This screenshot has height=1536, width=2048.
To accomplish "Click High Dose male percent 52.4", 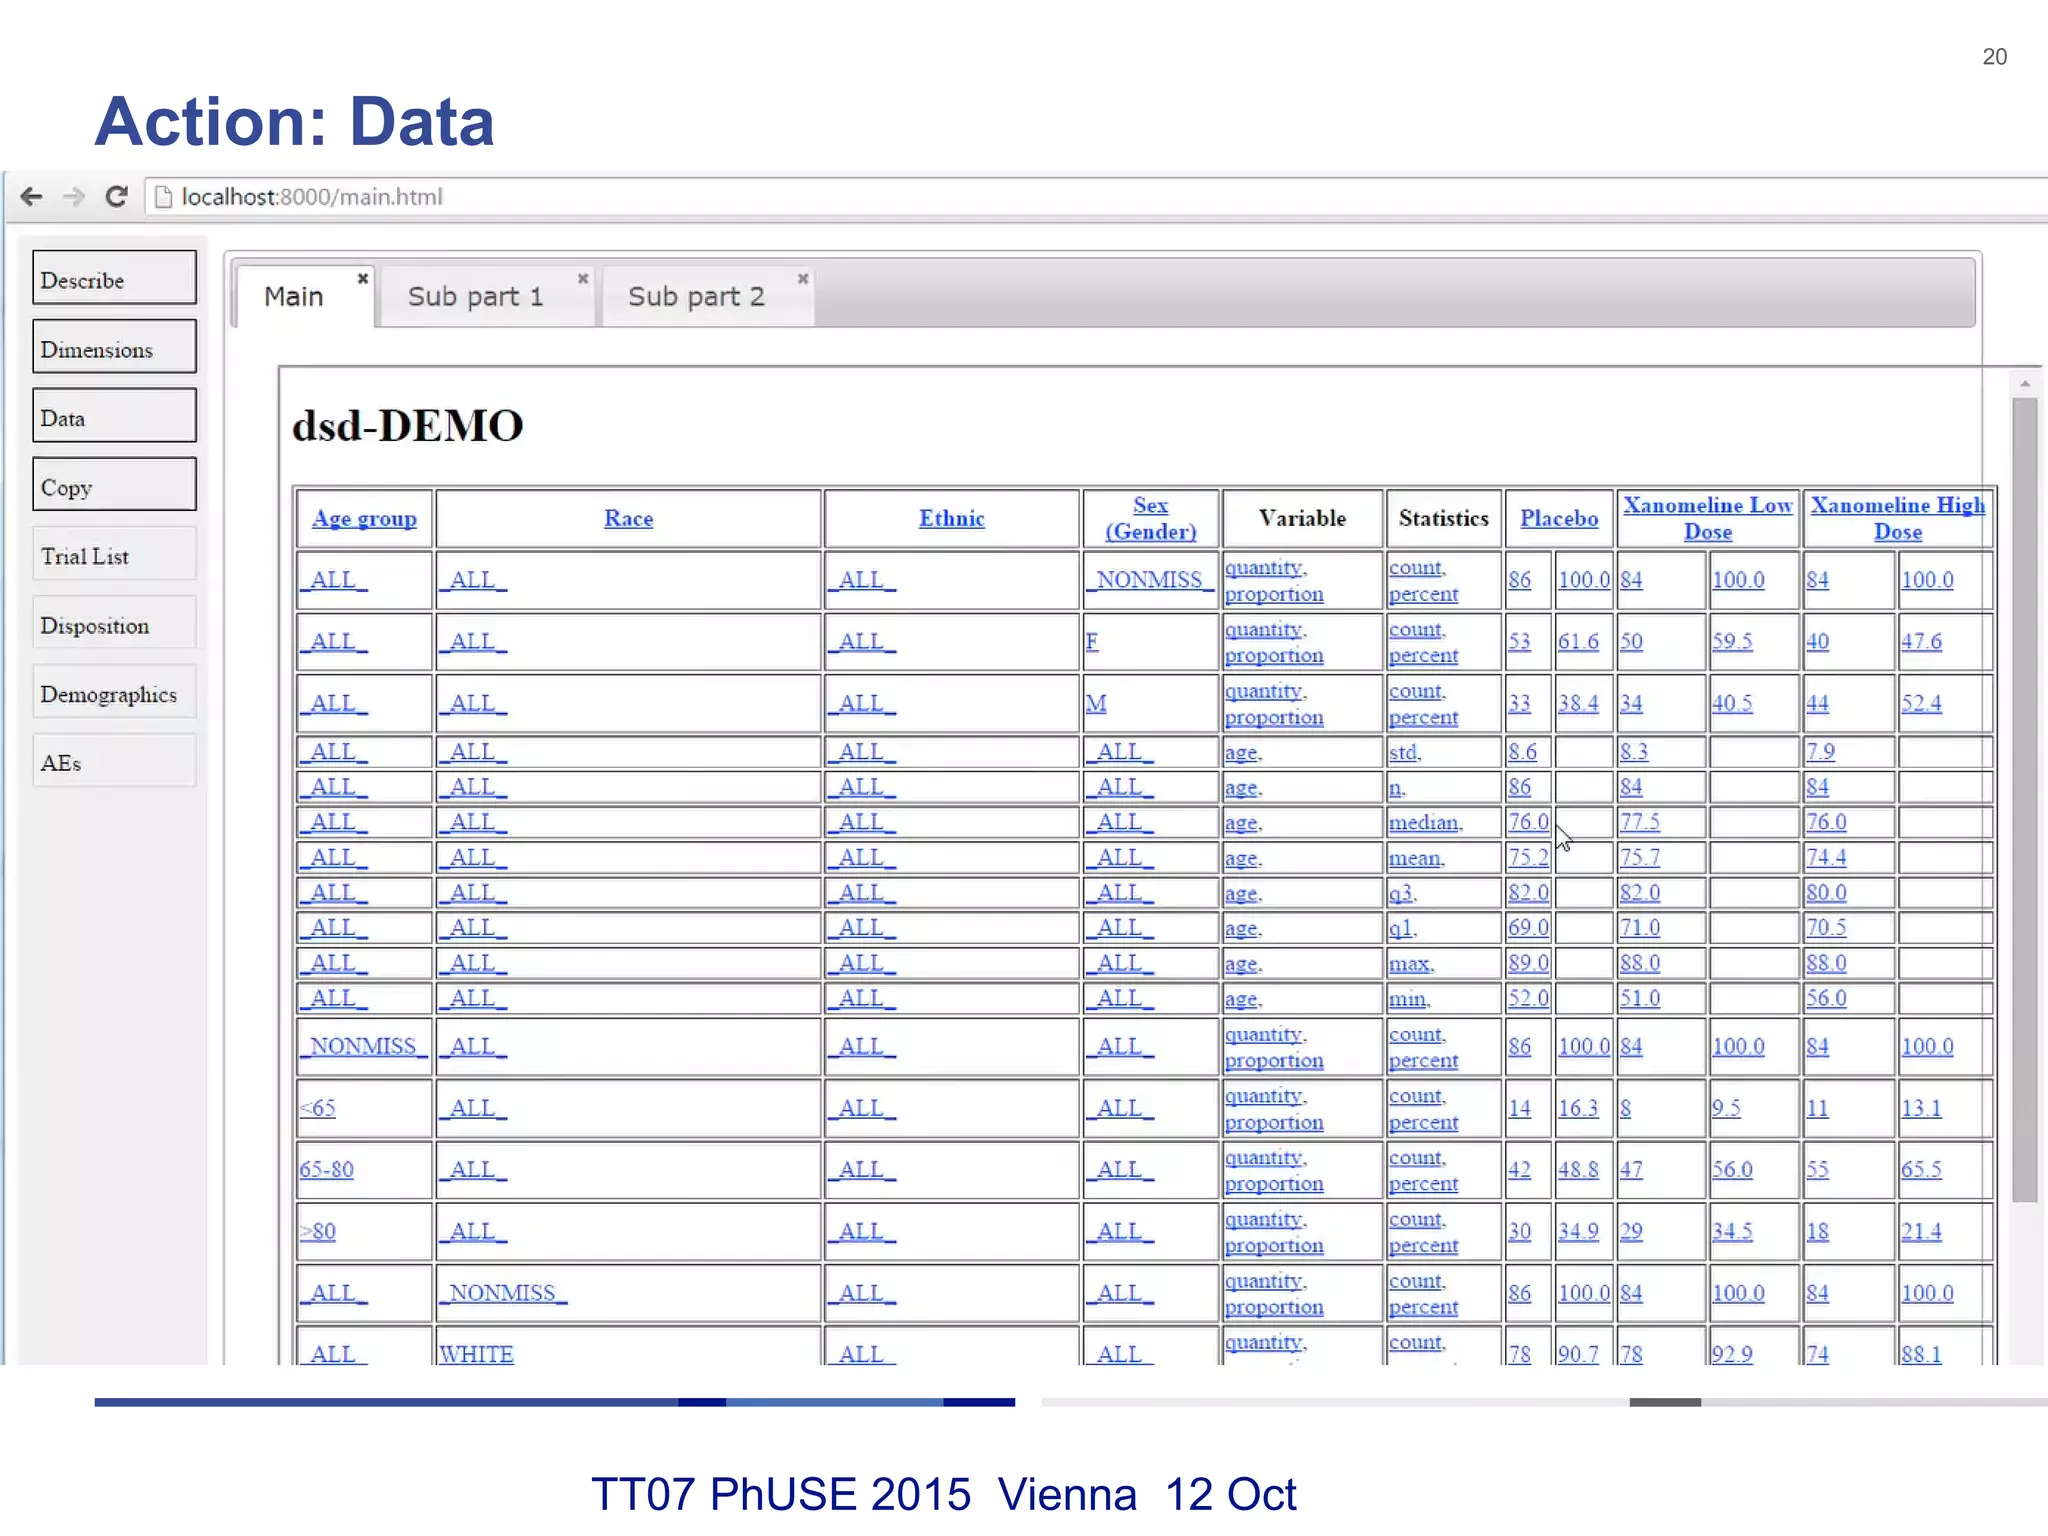I will click(1922, 704).
